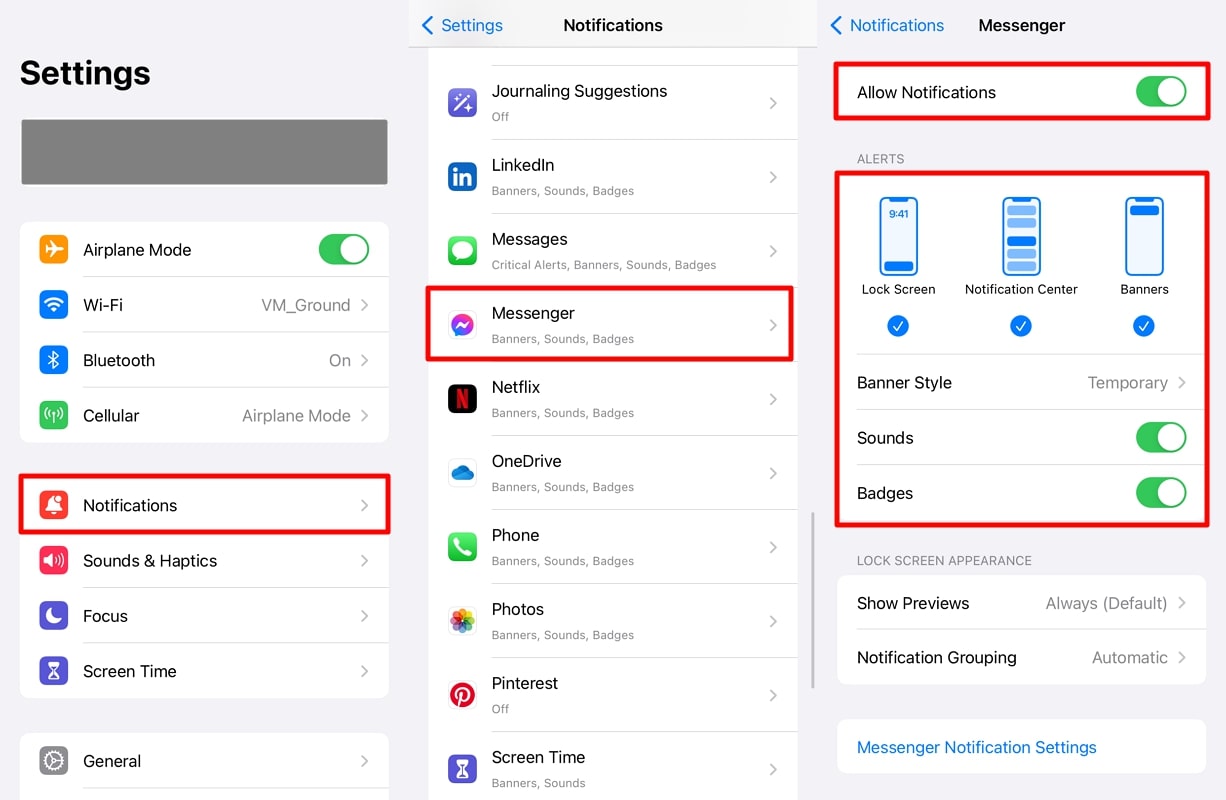1226x800 pixels.
Task: Open Messenger Notification Settings link
Action: [976, 747]
